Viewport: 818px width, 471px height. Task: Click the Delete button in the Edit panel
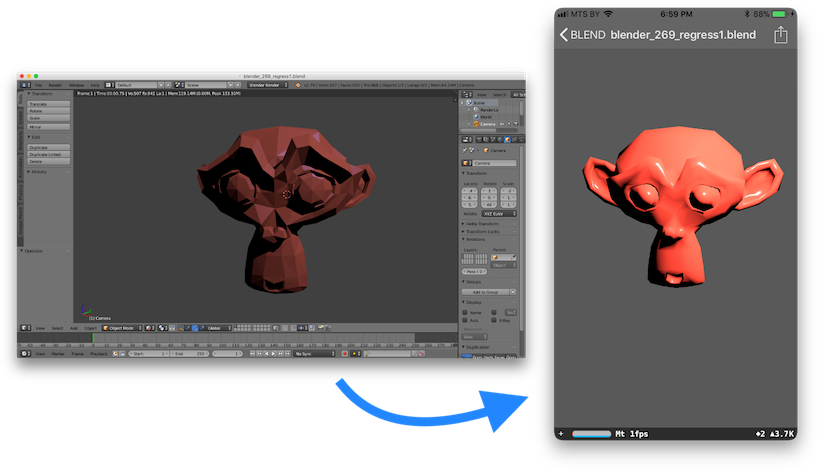point(49,162)
